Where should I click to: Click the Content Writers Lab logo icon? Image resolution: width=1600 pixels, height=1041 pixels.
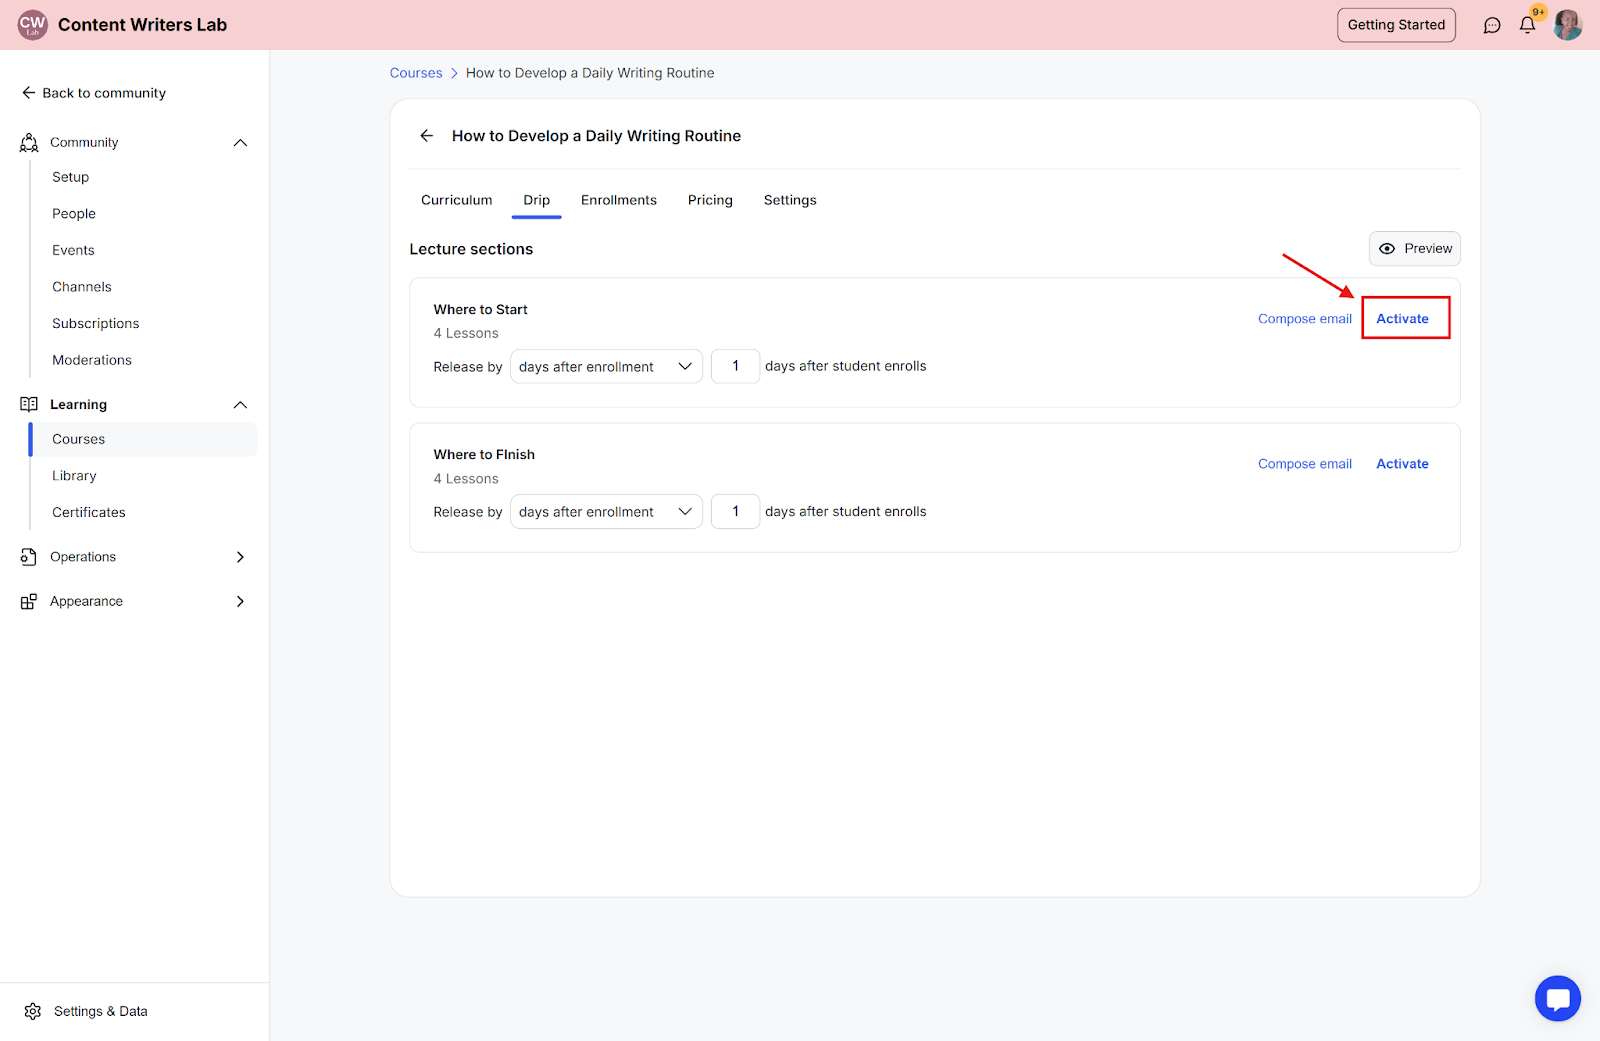point(33,25)
